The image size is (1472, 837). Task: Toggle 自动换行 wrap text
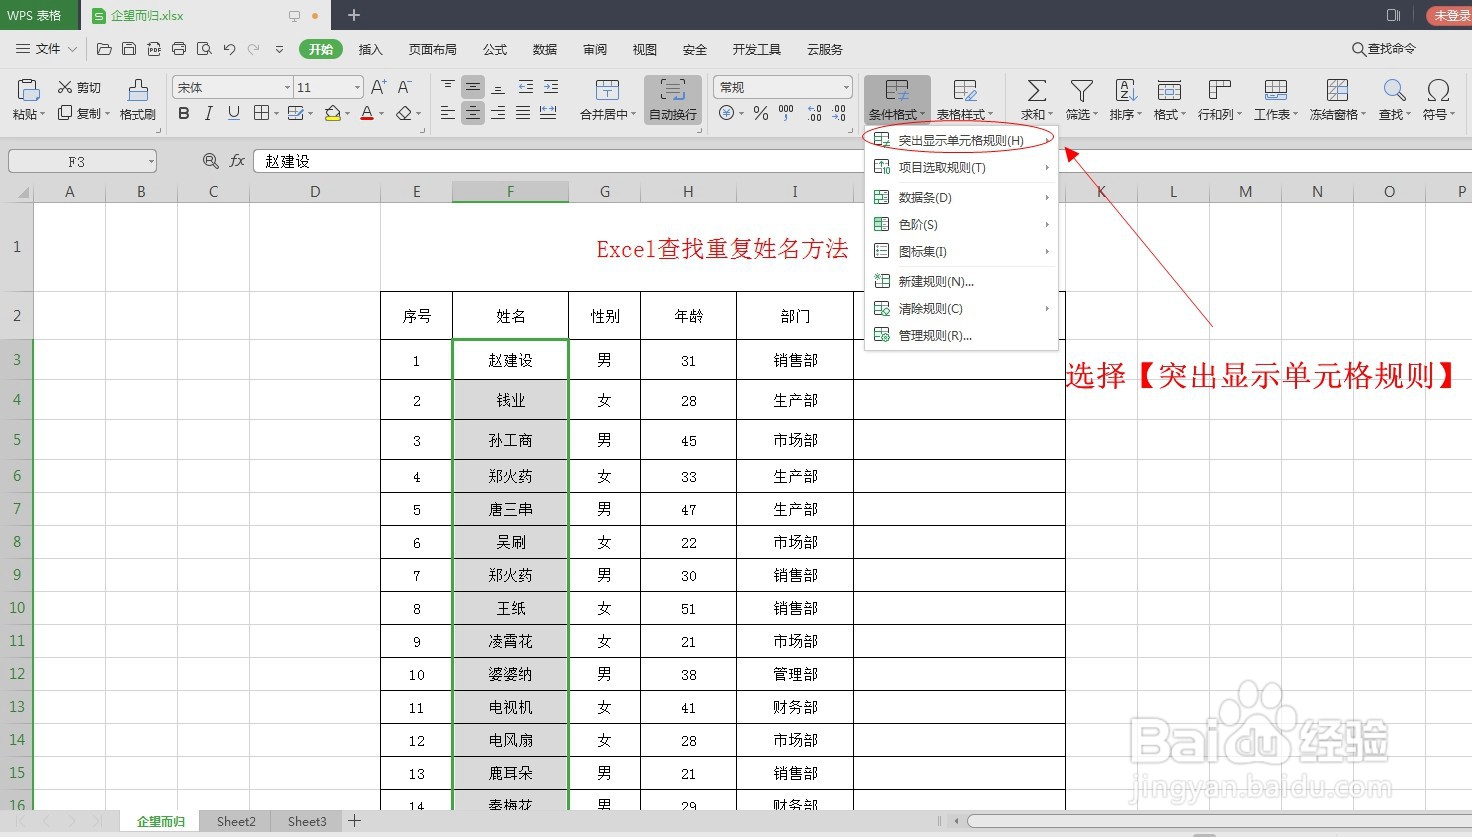pos(673,100)
